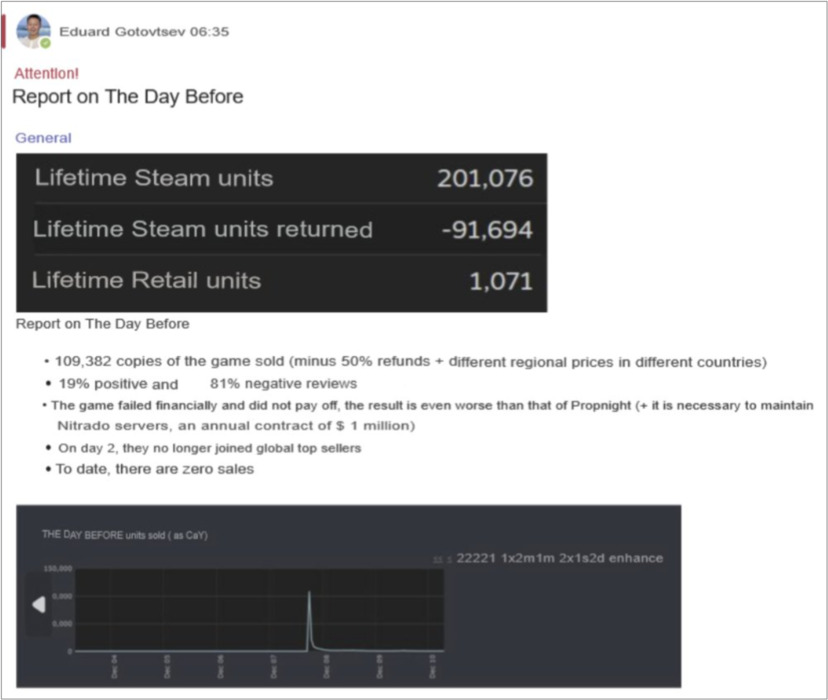The width and height of the screenshot is (828, 700).
Task: Click the 201,076 units value
Action: pyautogui.click(x=485, y=178)
